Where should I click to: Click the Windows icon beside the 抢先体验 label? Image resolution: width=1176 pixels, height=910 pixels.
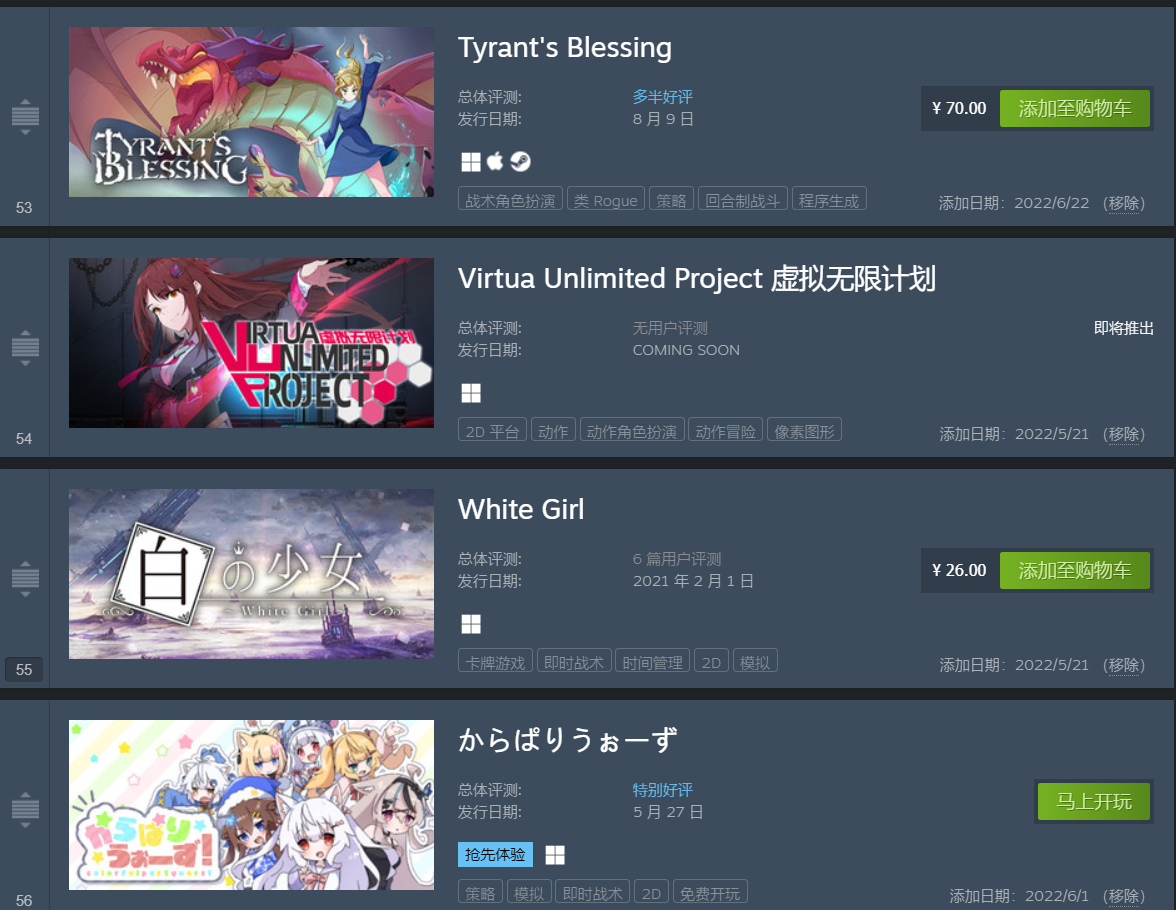[x=555, y=855]
